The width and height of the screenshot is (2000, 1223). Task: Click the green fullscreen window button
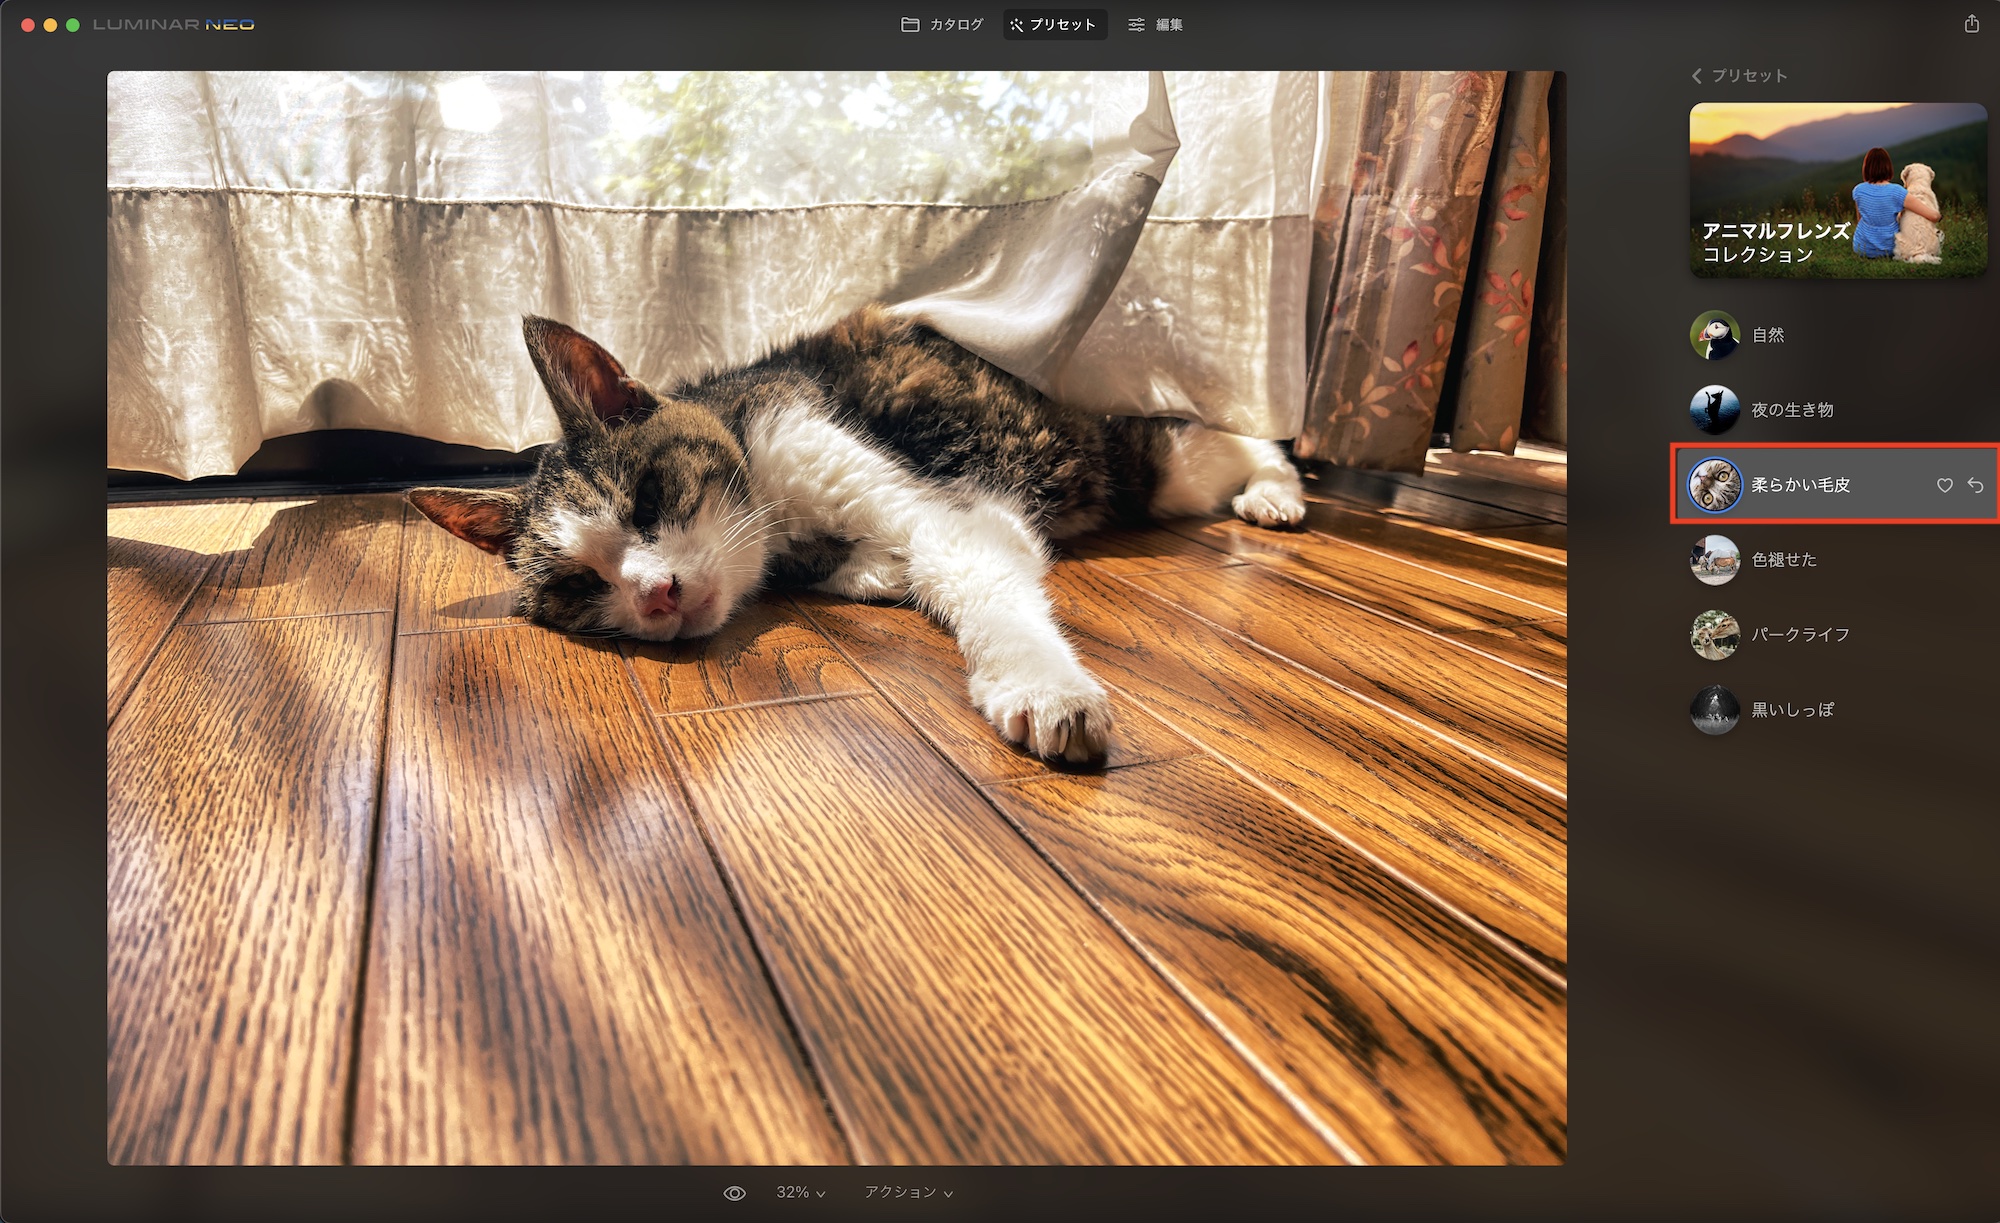[73, 25]
